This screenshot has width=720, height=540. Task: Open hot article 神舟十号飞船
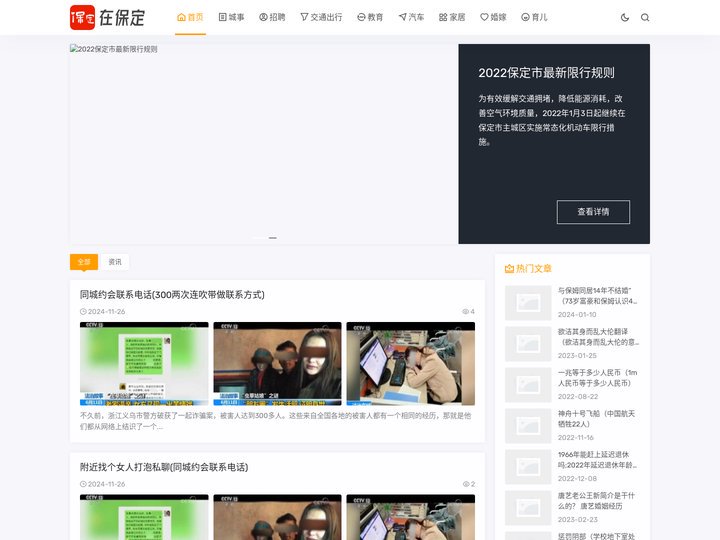(x=596, y=419)
